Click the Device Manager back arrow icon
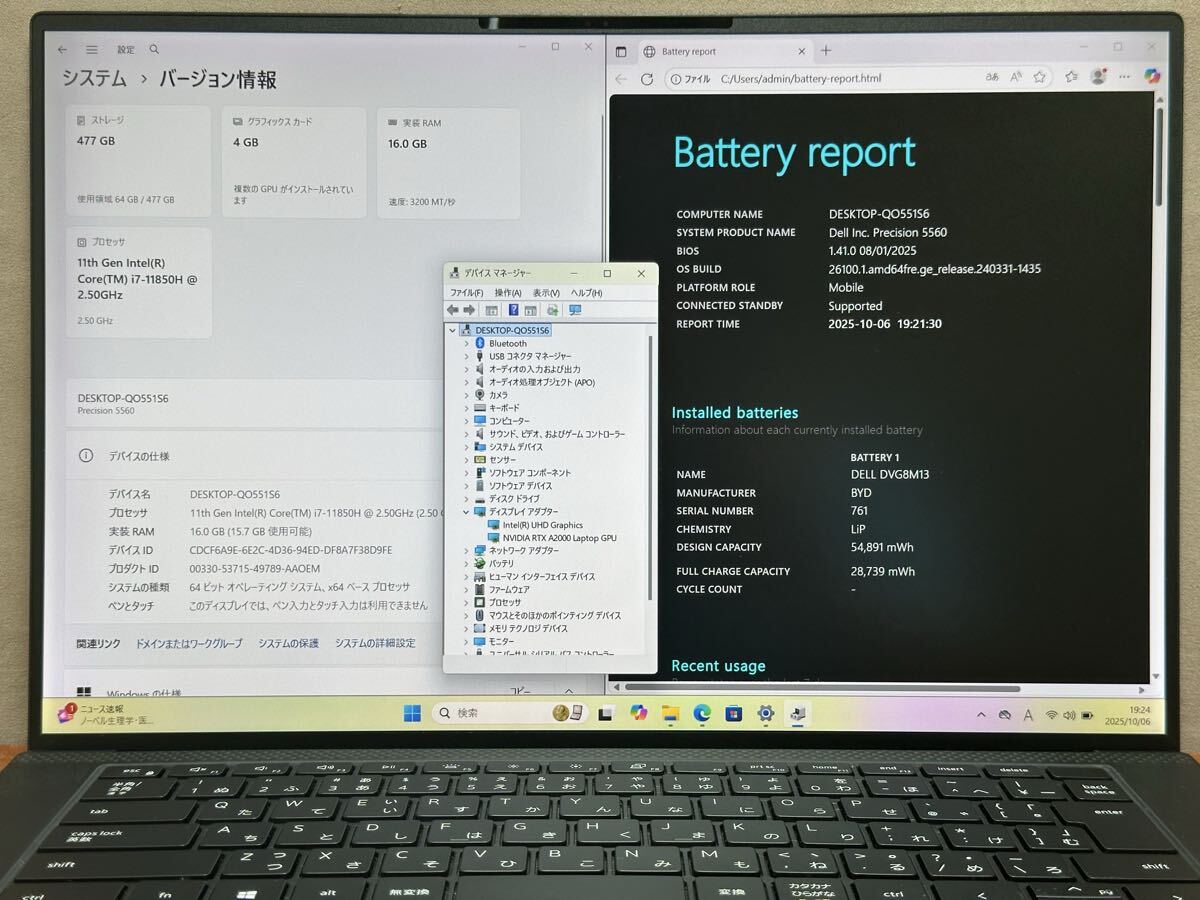1200x900 pixels. click(x=453, y=310)
